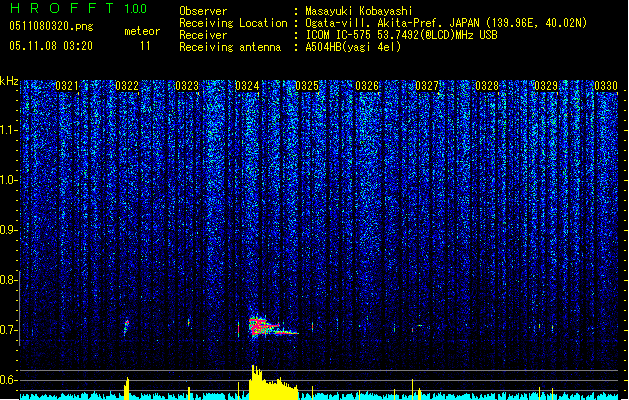The width and height of the screenshot is (629, 400).
Task: Click the 0327 time marker
Action: 427,87
